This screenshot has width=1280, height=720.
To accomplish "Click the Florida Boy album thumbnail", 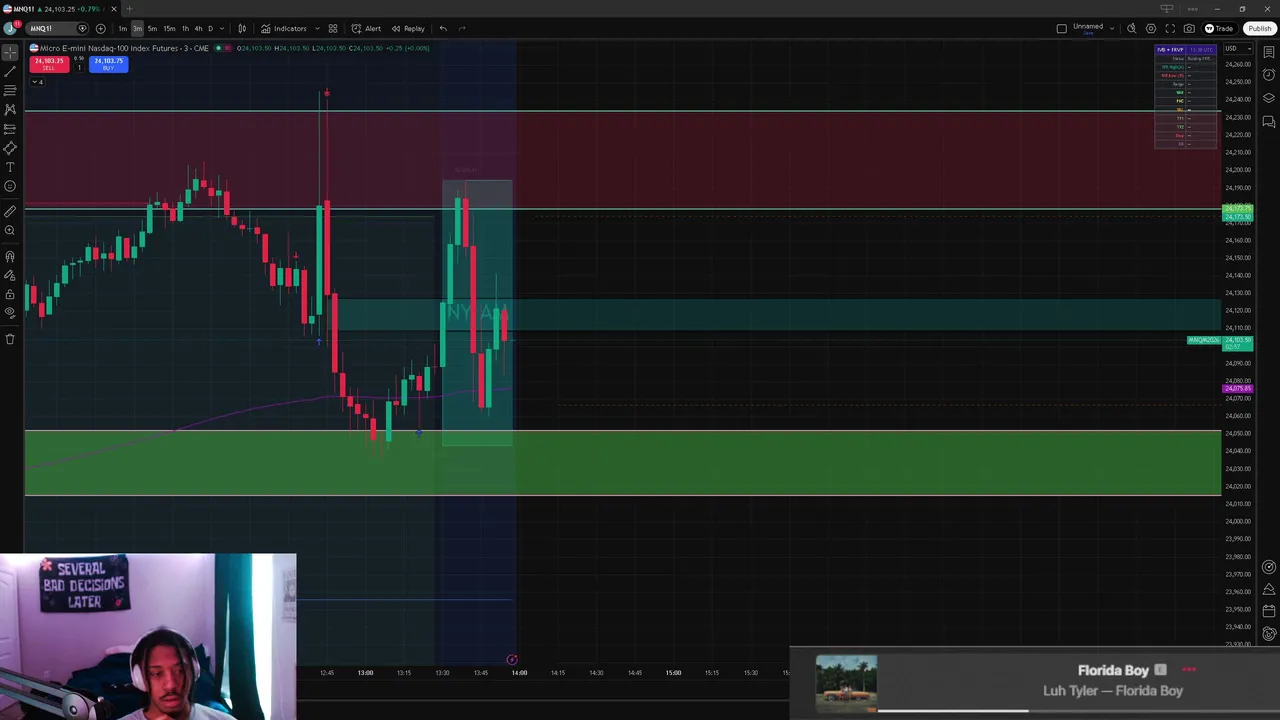I will [846, 682].
